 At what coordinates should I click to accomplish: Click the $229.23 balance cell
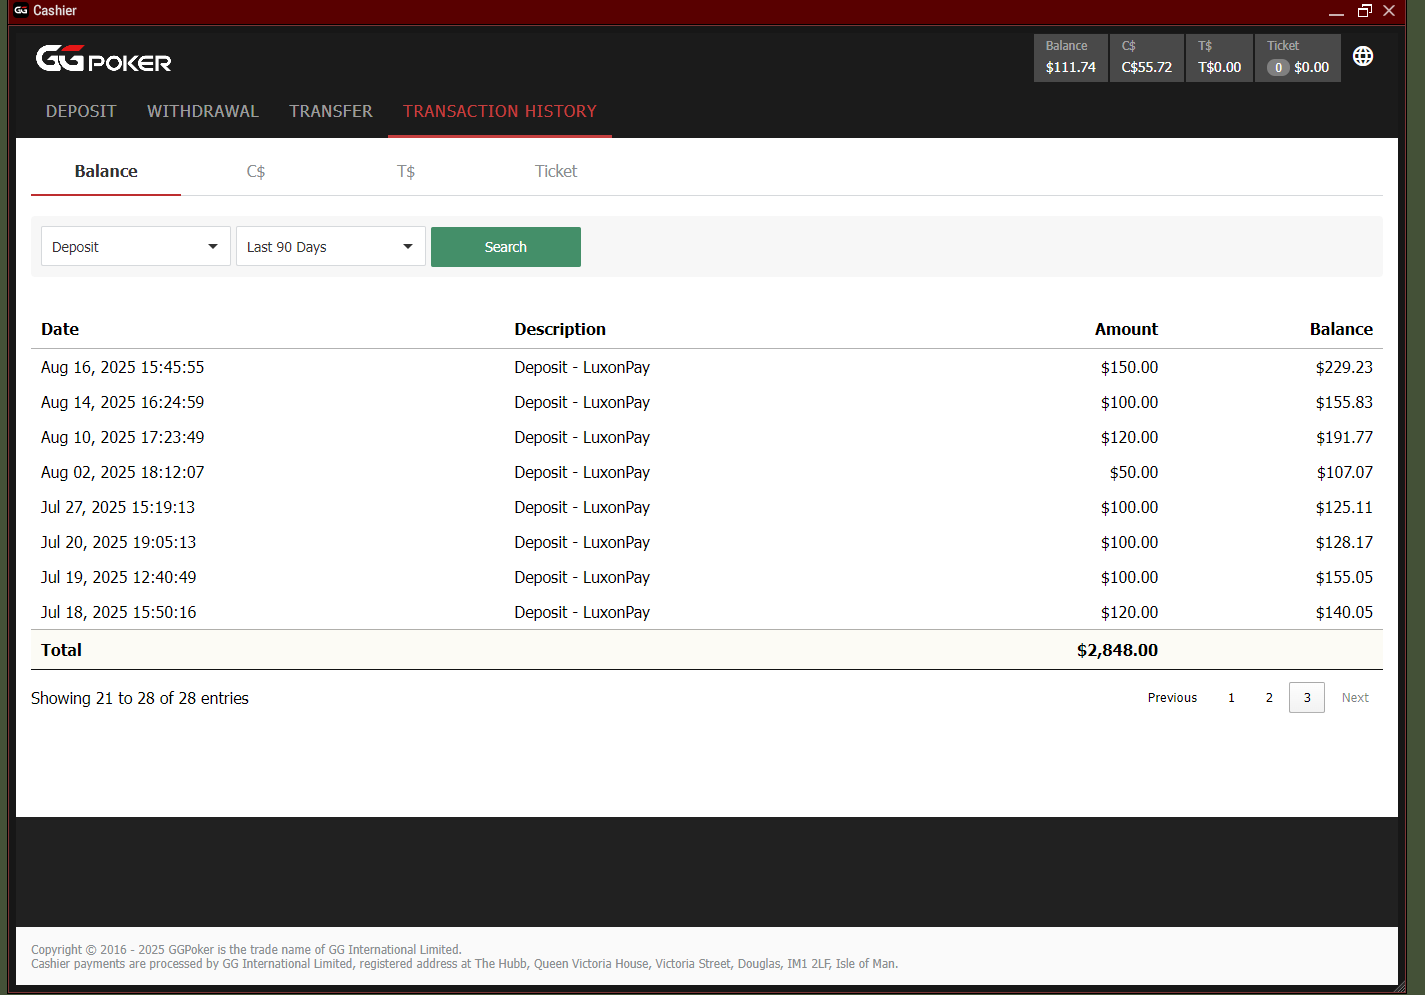(x=1344, y=367)
